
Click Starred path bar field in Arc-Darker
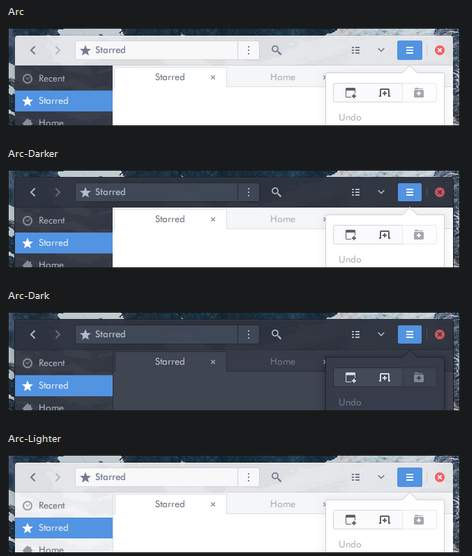pos(156,192)
